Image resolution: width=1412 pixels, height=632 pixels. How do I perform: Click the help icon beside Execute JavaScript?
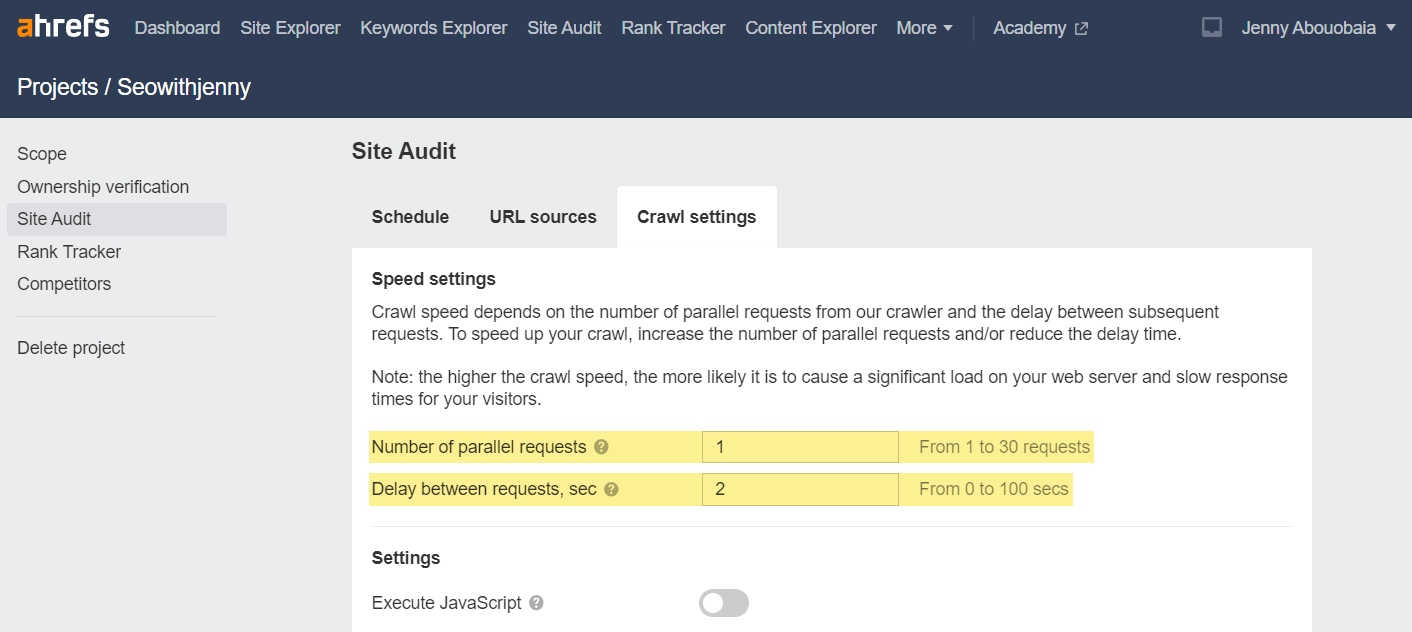[x=537, y=602]
